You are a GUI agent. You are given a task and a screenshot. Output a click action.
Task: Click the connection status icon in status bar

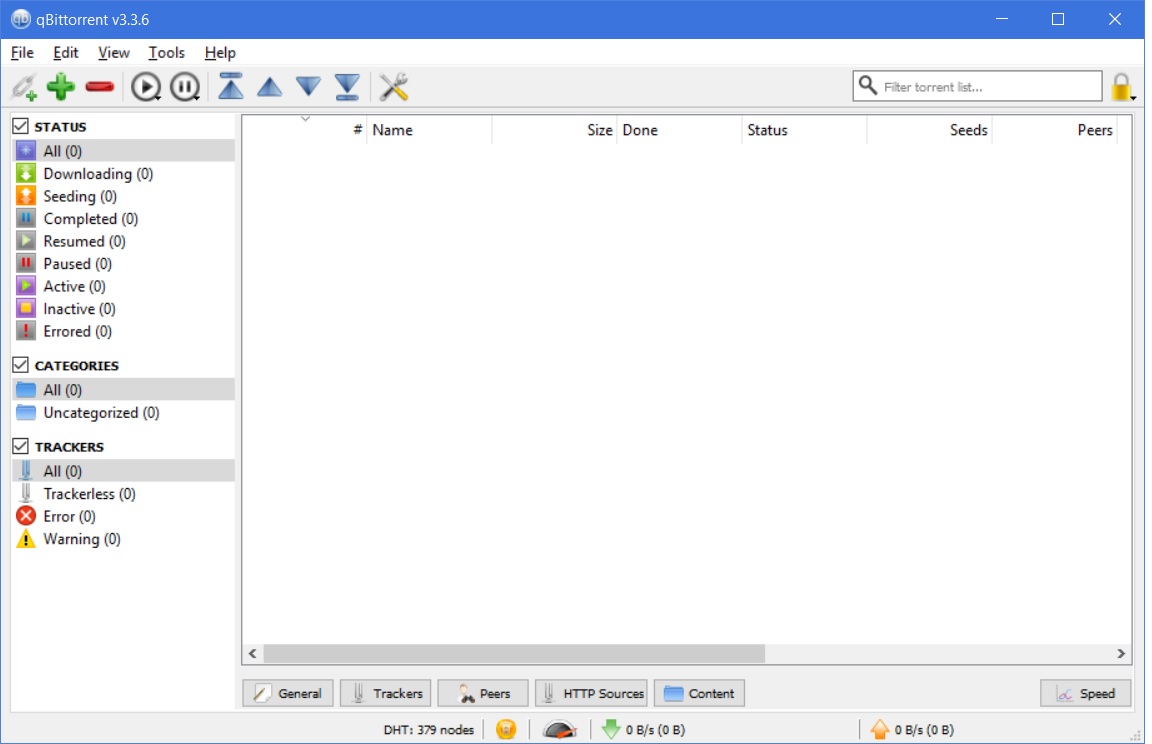[x=505, y=730]
